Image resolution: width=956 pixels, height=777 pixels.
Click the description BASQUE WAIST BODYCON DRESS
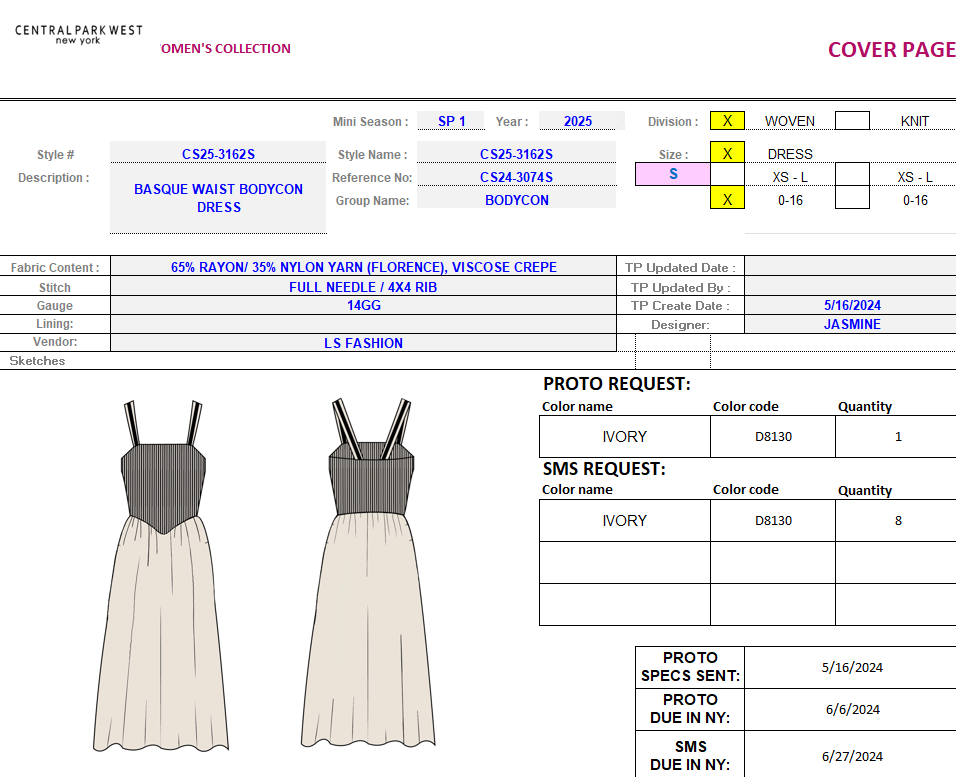pos(218,198)
